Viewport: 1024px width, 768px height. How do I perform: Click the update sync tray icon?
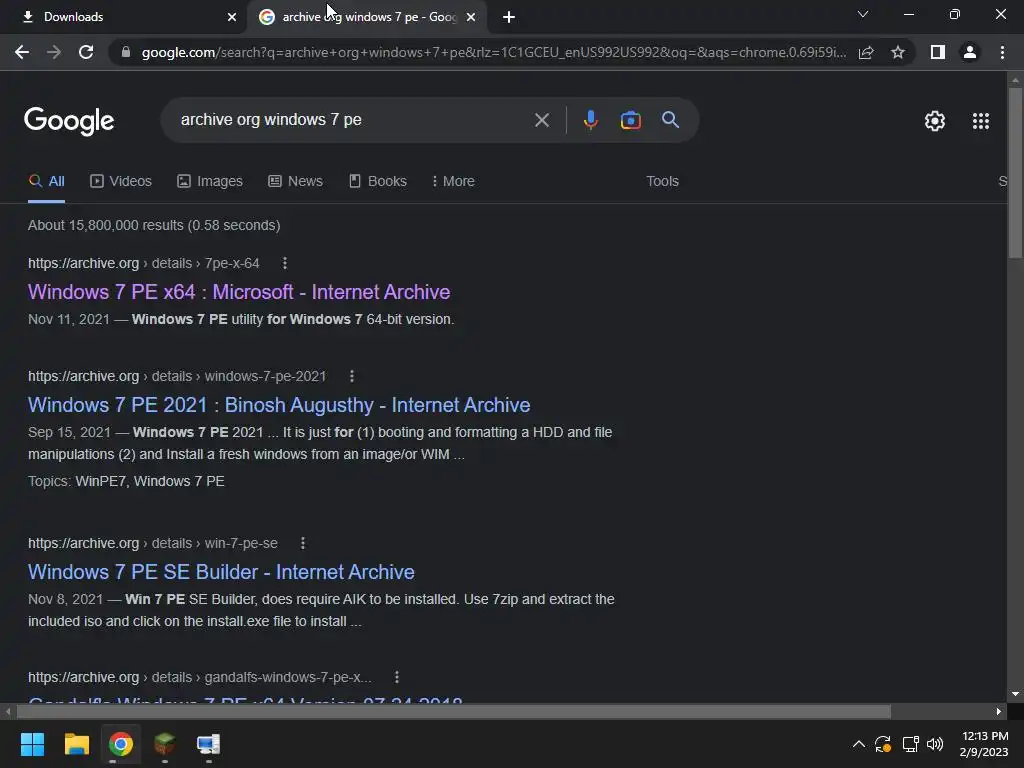click(x=883, y=744)
